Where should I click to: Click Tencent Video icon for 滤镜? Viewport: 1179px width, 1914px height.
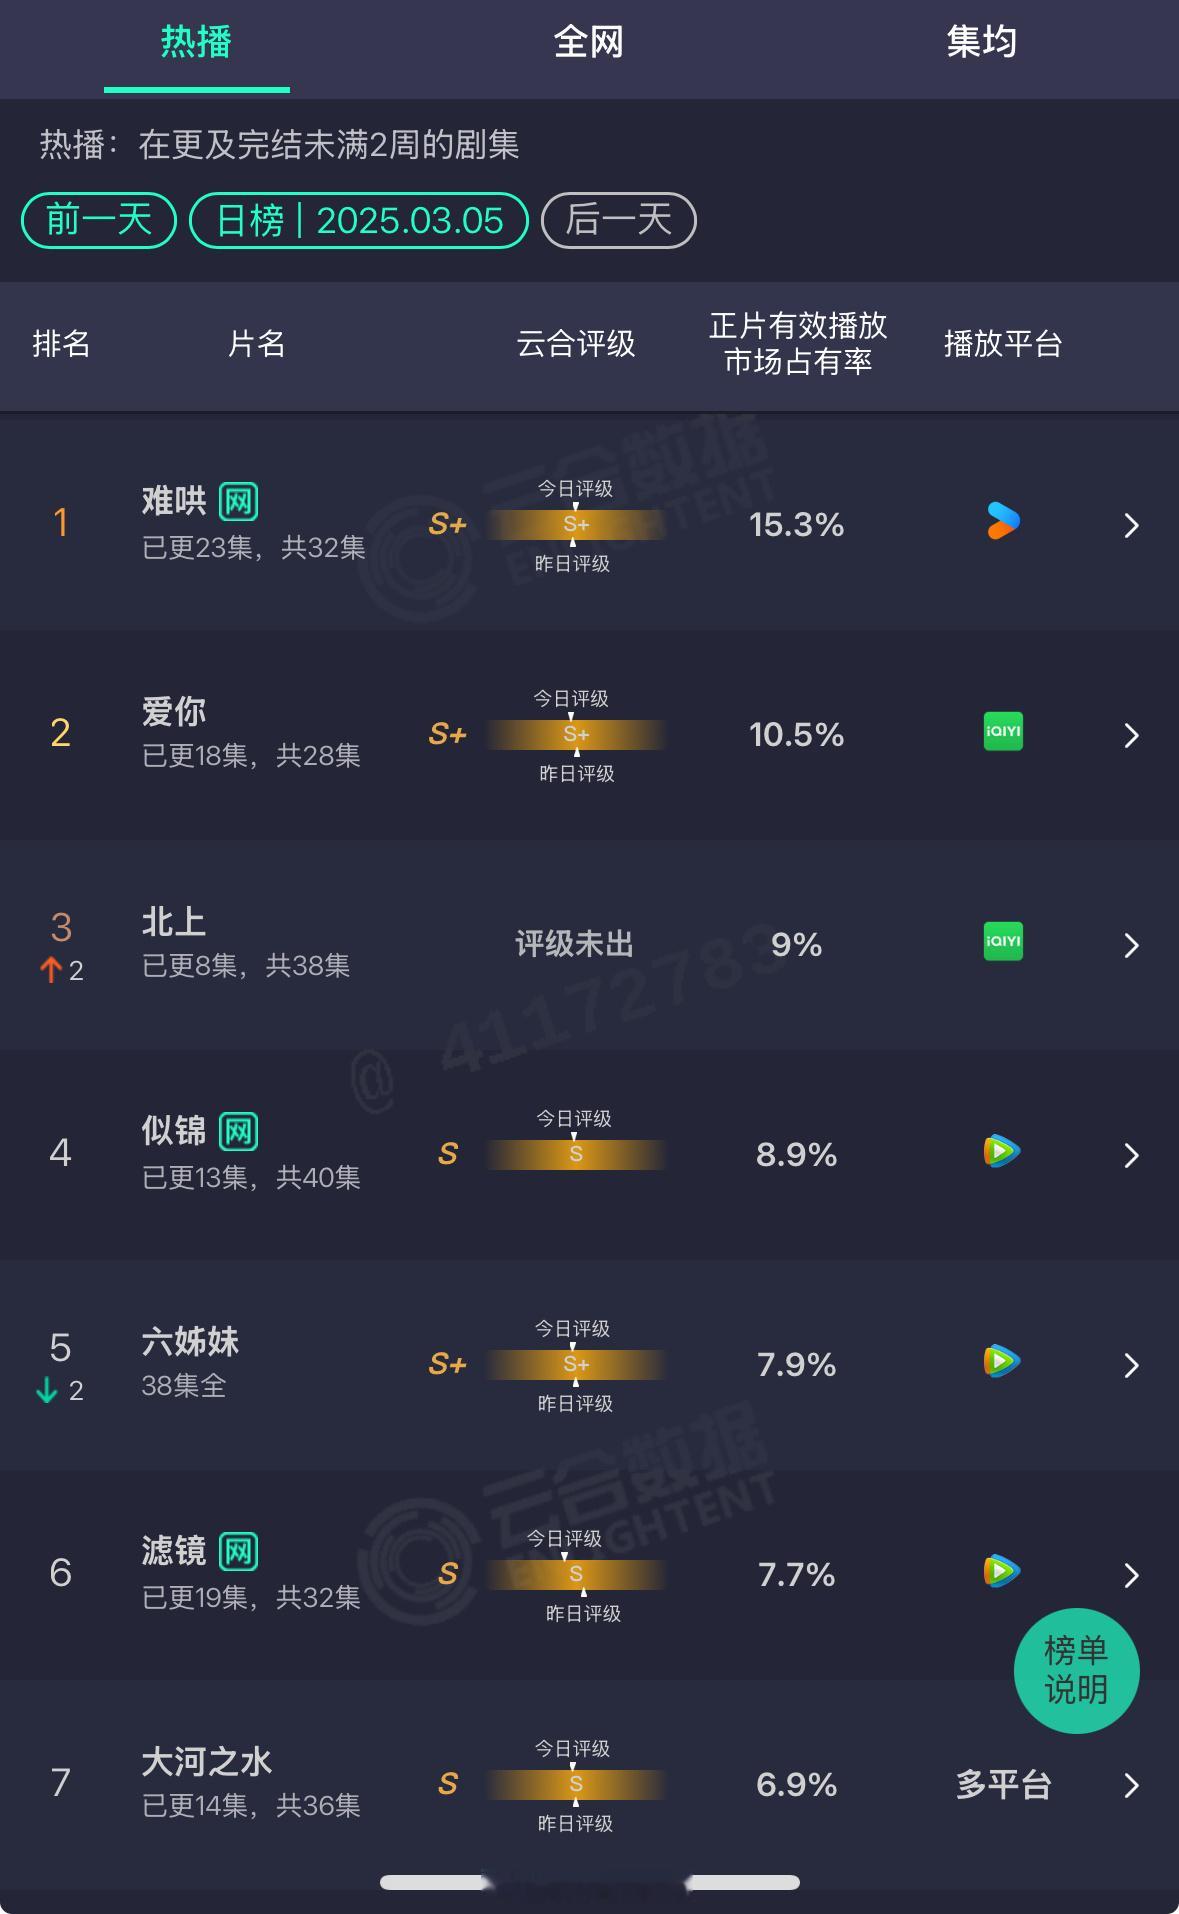[x=1002, y=1572]
